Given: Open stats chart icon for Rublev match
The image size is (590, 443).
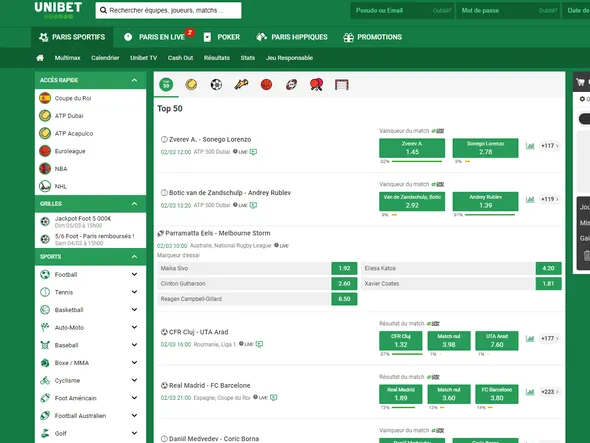Looking at the screenshot, I should [530, 199].
